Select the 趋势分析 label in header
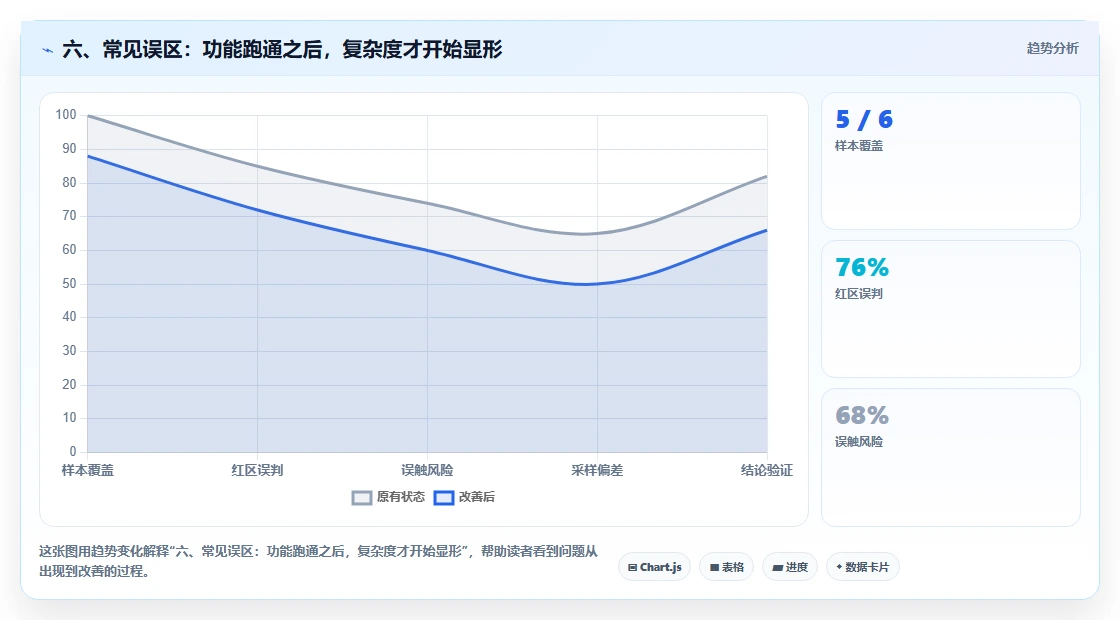The width and height of the screenshot is (1120, 620). pyautogui.click(x=1052, y=49)
